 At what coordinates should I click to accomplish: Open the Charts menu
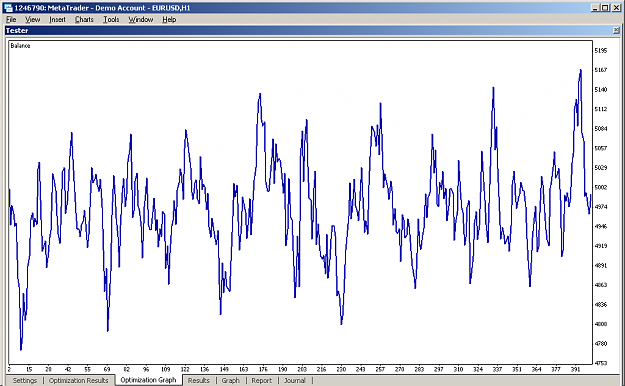tap(84, 19)
